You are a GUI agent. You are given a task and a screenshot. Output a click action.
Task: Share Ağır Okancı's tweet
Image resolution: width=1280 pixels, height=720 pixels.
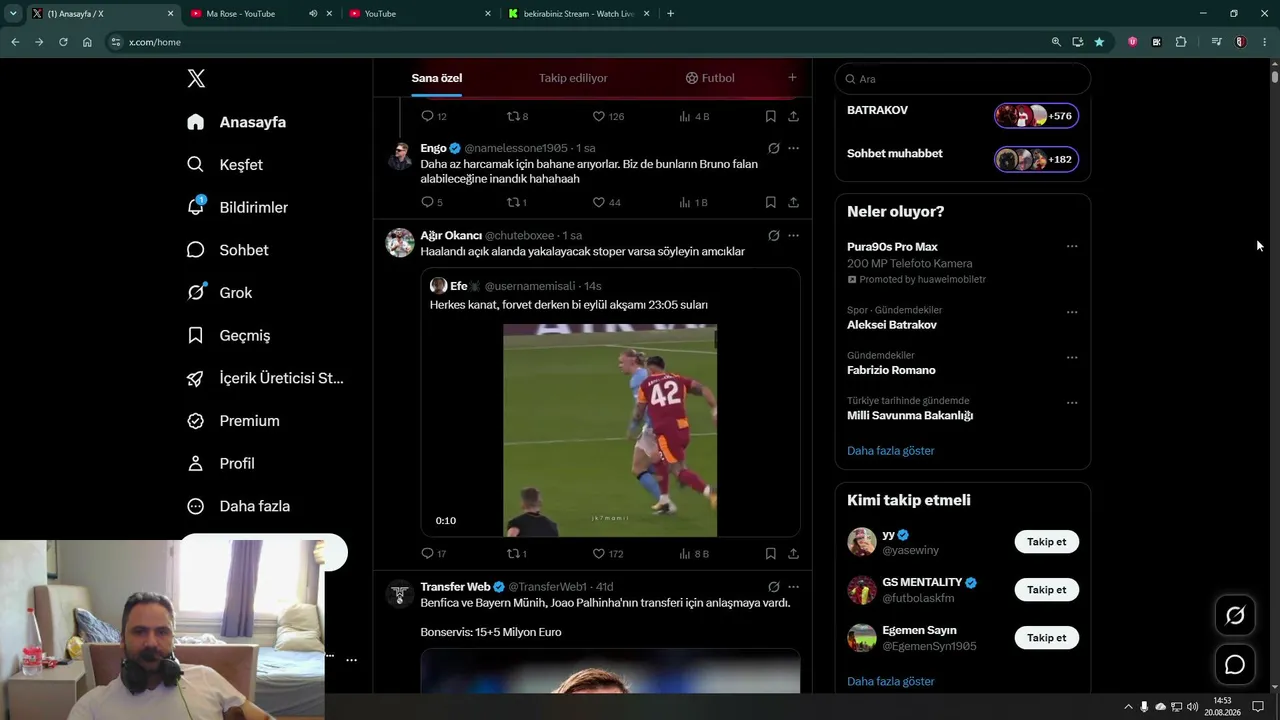click(793, 553)
